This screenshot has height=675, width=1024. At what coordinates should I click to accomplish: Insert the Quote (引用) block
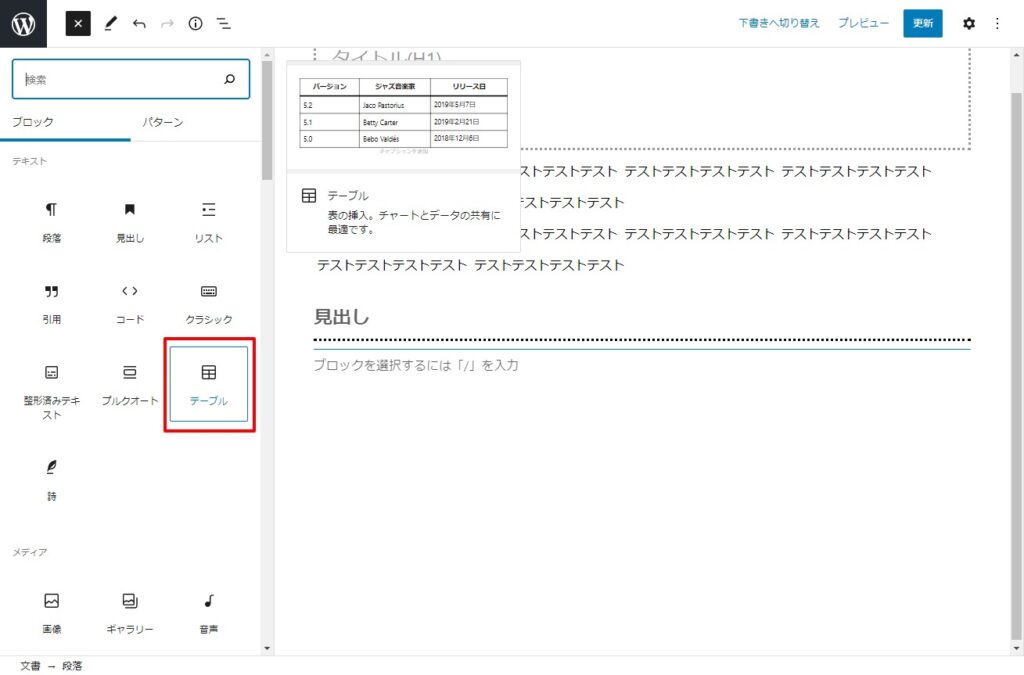coord(51,302)
